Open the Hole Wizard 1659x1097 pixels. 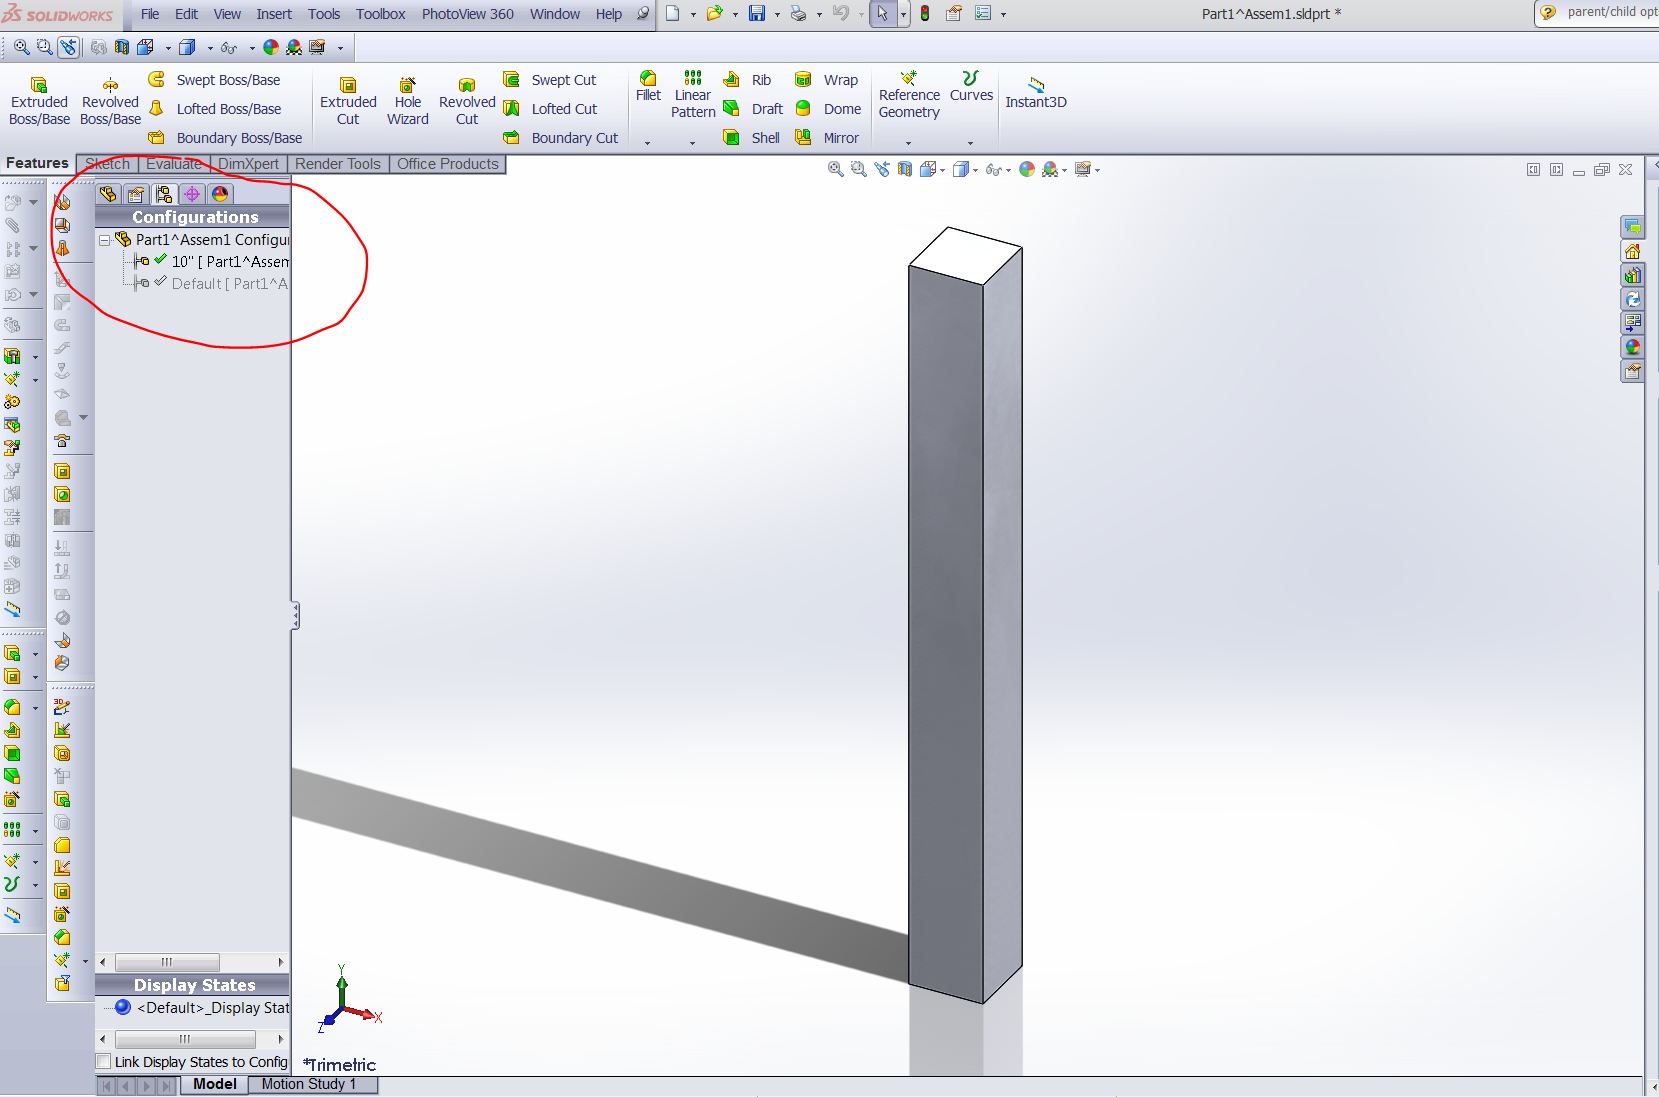(x=408, y=101)
